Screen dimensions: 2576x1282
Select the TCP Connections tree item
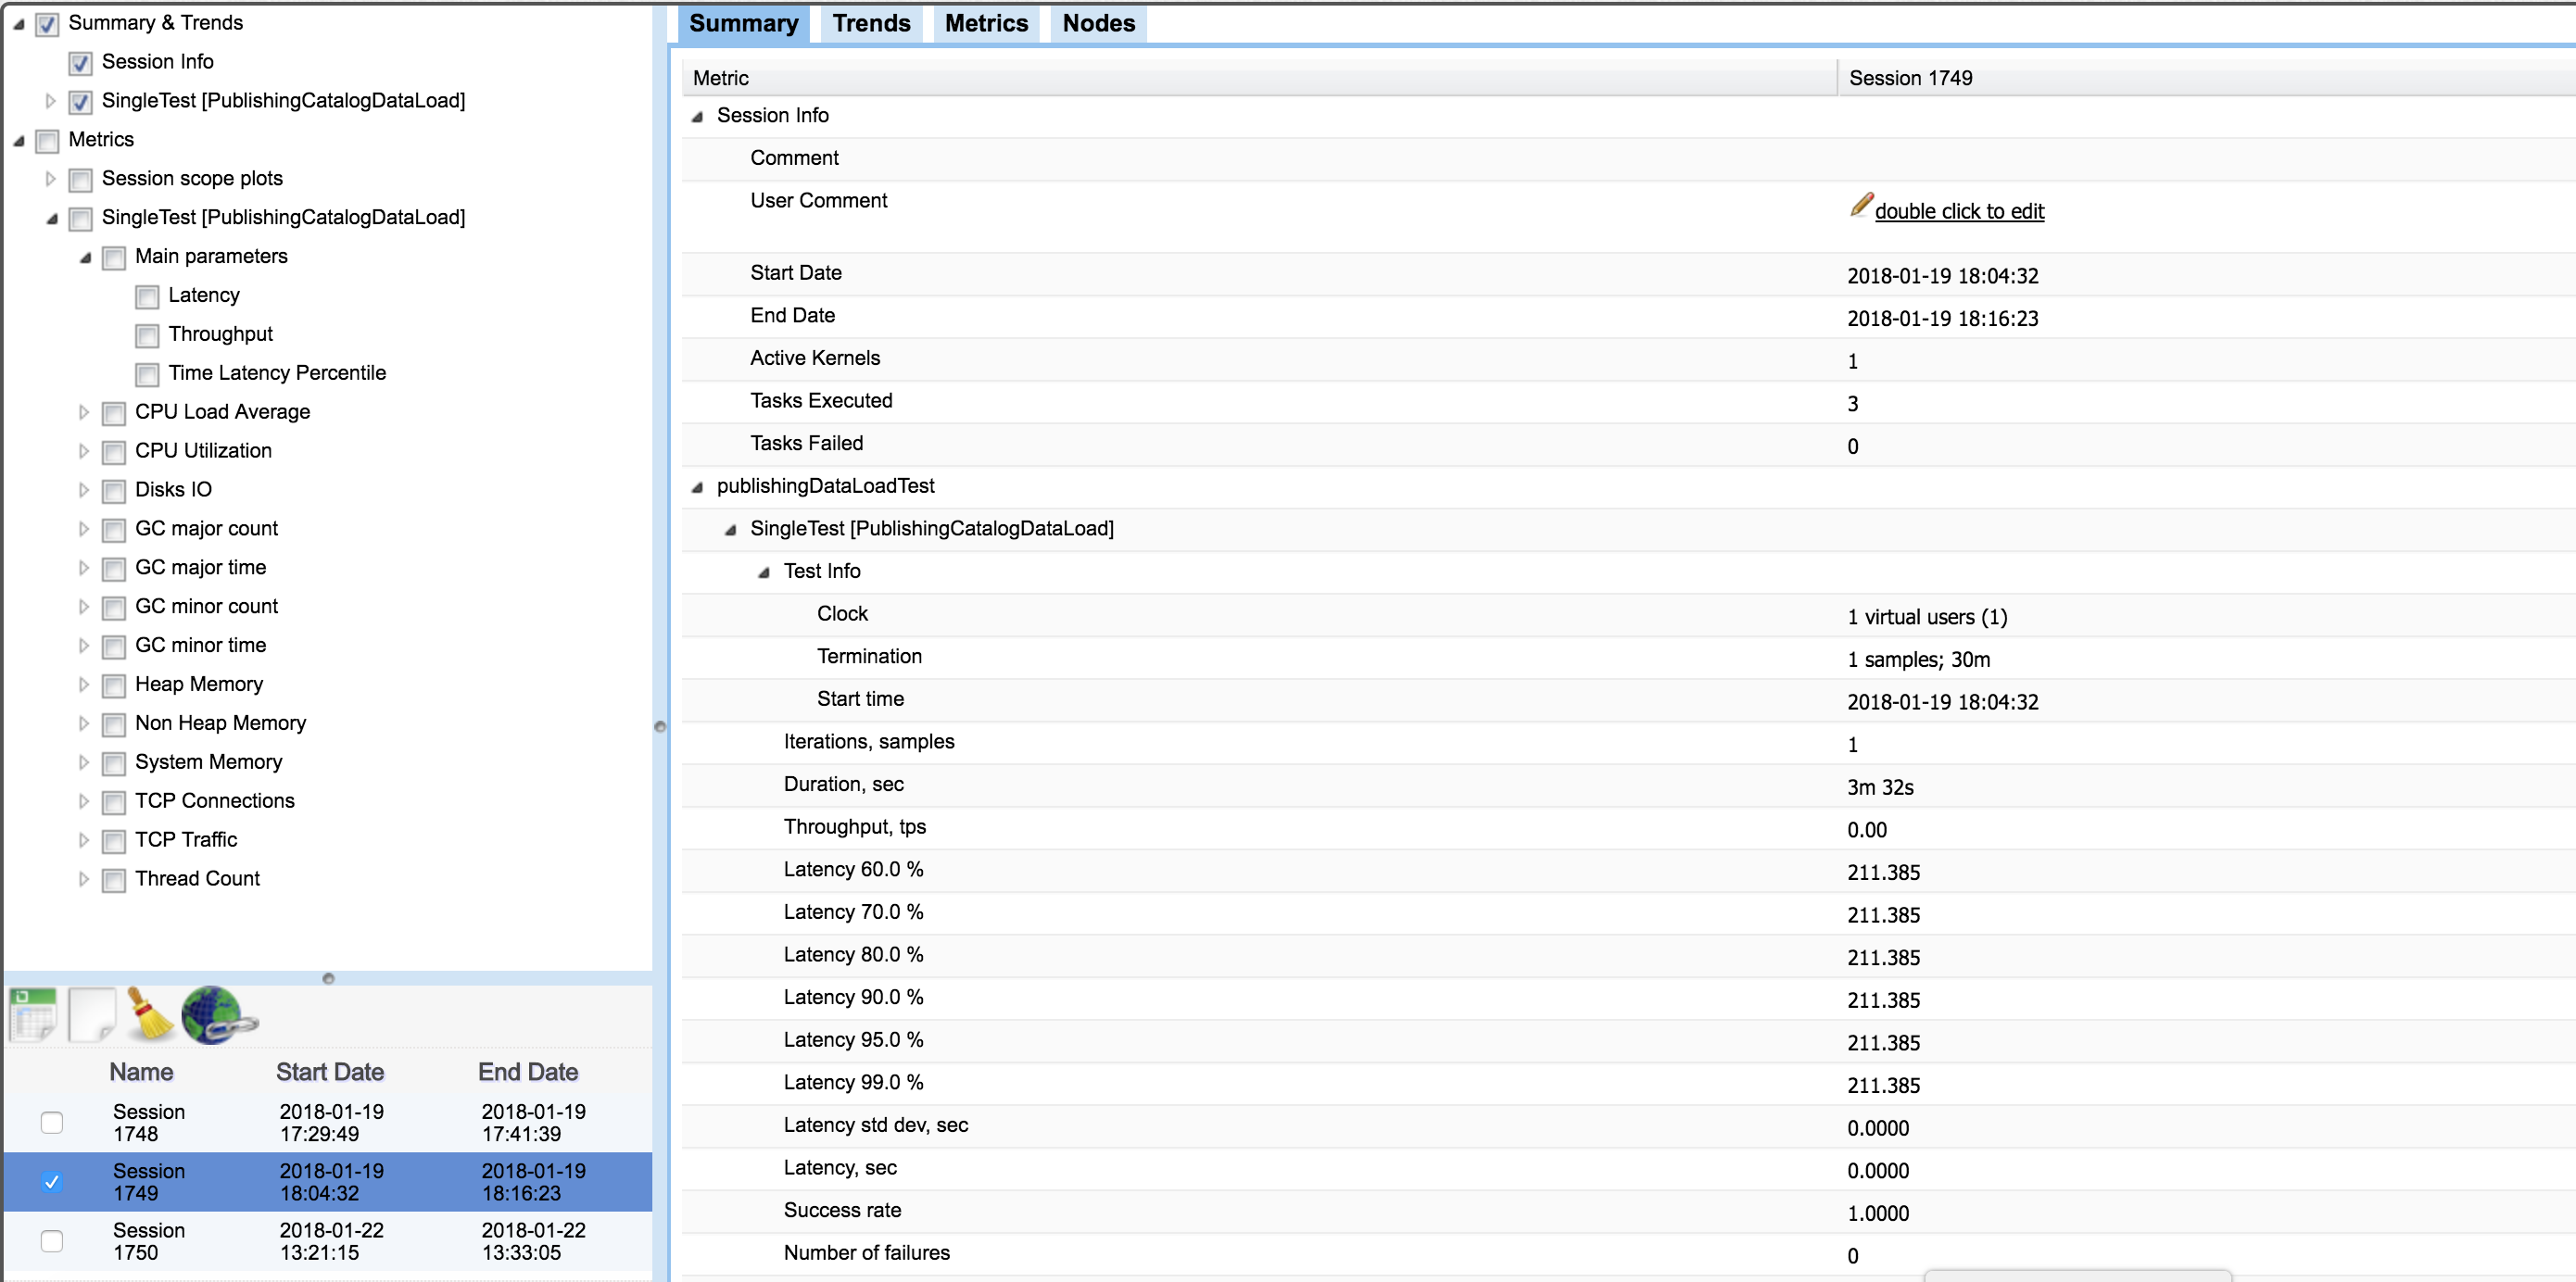pos(215,801)
